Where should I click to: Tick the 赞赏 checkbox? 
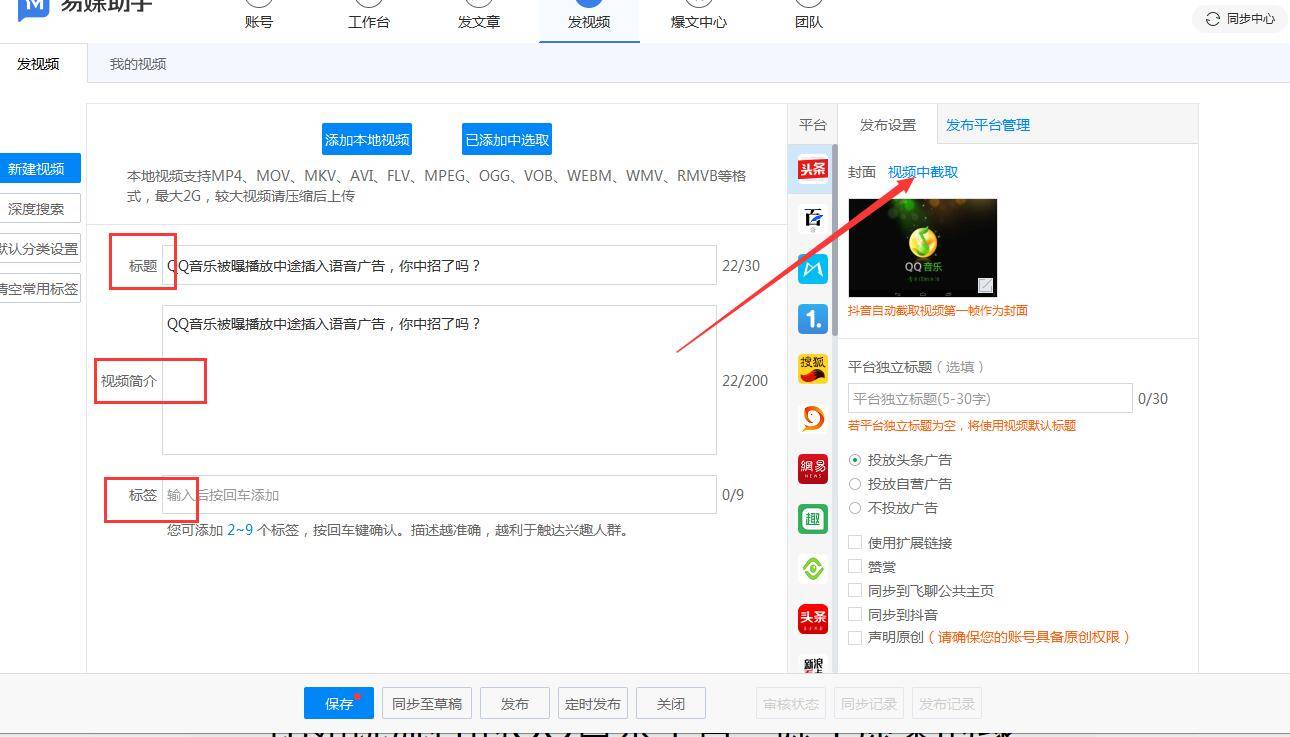(855, 566)
